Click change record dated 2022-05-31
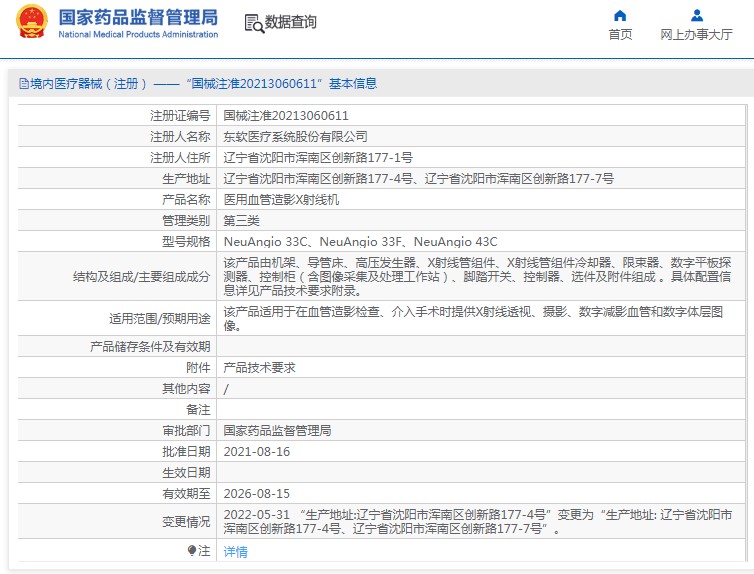This screenshot has width=754, height=574. coord(478,522)
